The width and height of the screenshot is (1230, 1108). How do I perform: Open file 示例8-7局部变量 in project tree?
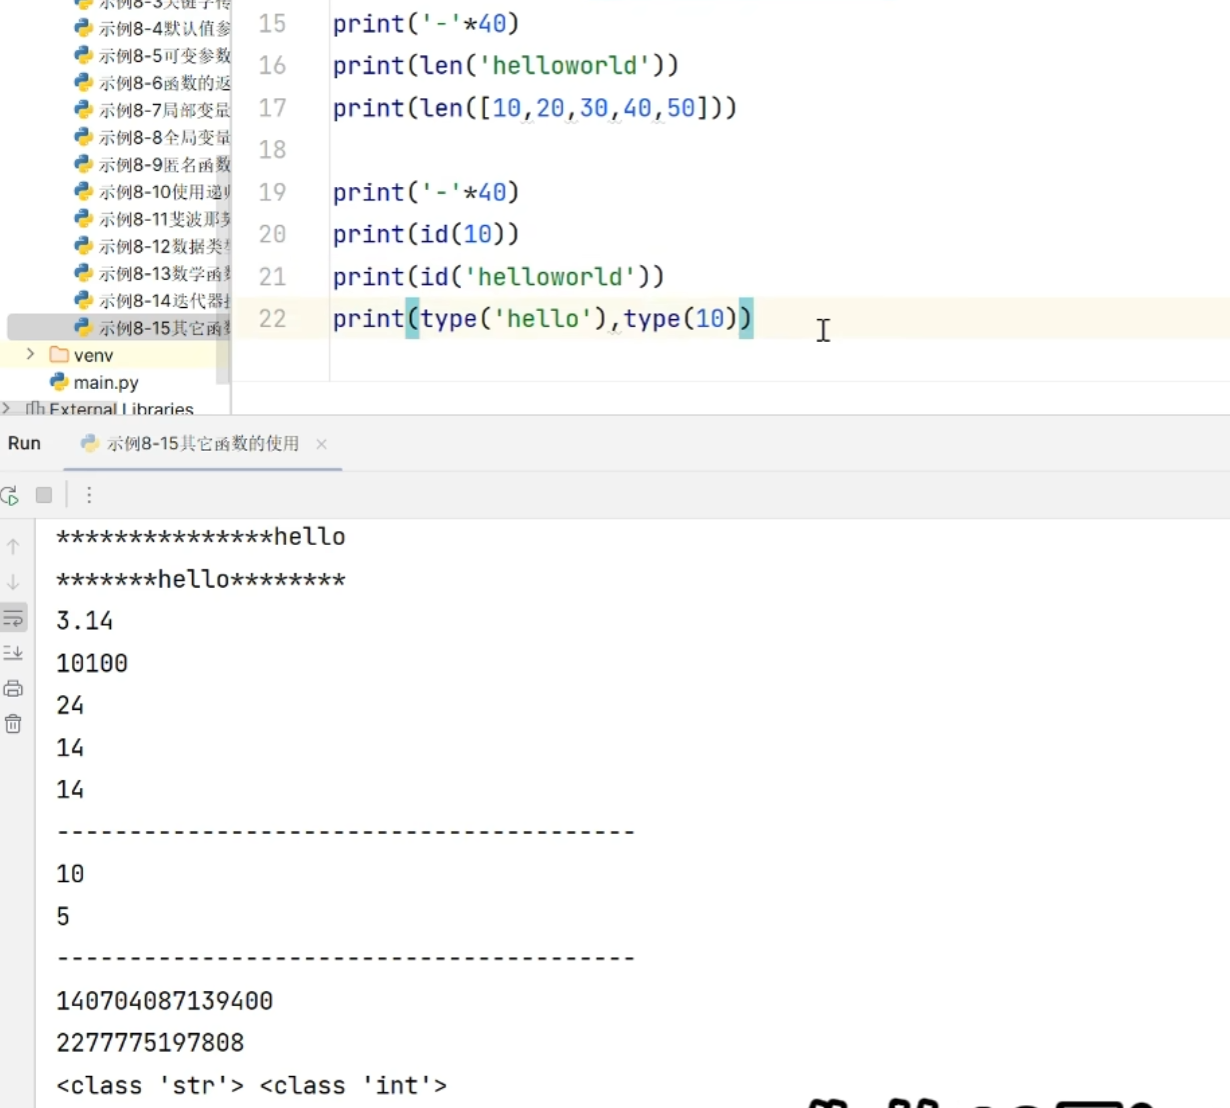pos(153,110)
